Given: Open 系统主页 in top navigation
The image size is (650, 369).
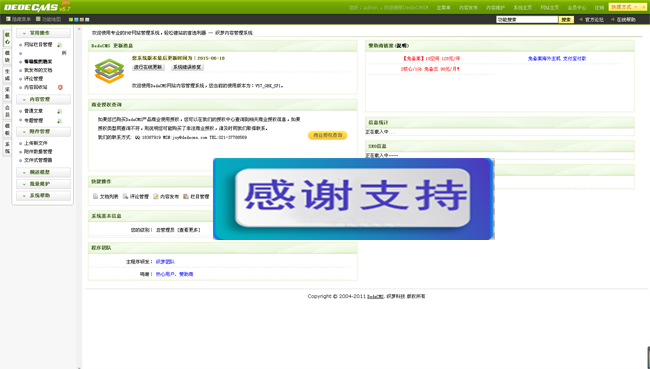Looking at the screenshot, I should 522,8.
